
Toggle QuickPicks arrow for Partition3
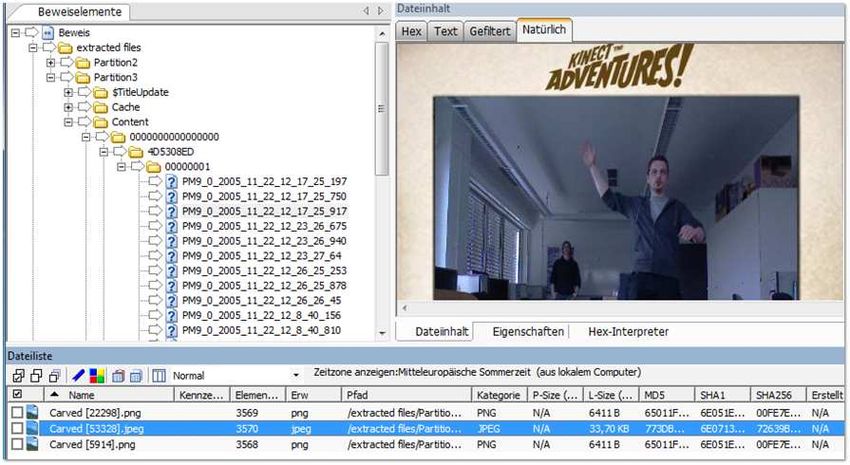[x=67, y=77]
